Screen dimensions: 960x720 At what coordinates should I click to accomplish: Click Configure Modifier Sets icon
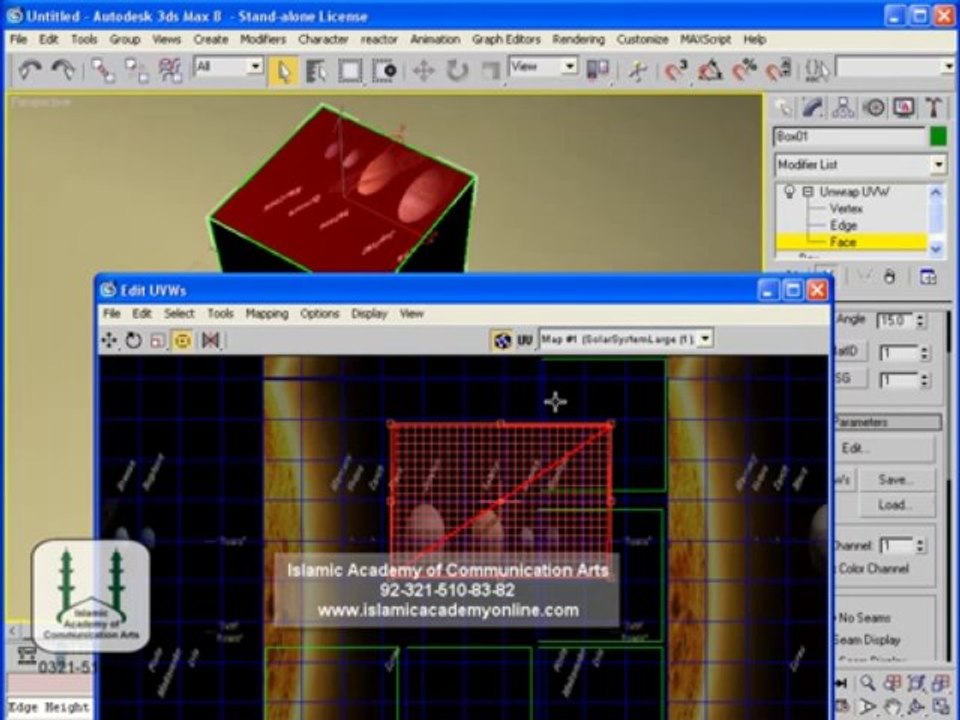927,277
